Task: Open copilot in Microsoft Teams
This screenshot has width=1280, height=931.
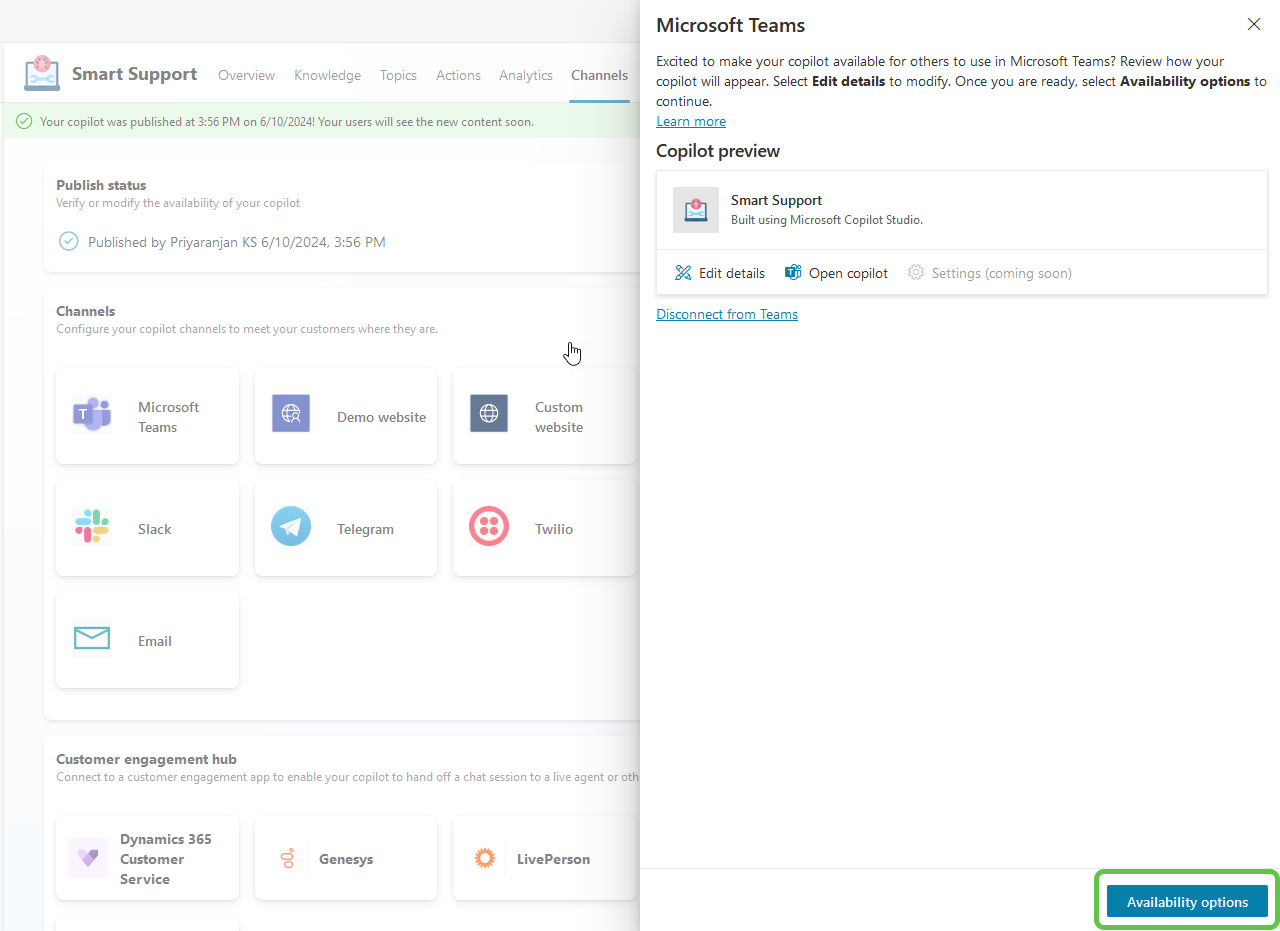Action: point(836,272)
